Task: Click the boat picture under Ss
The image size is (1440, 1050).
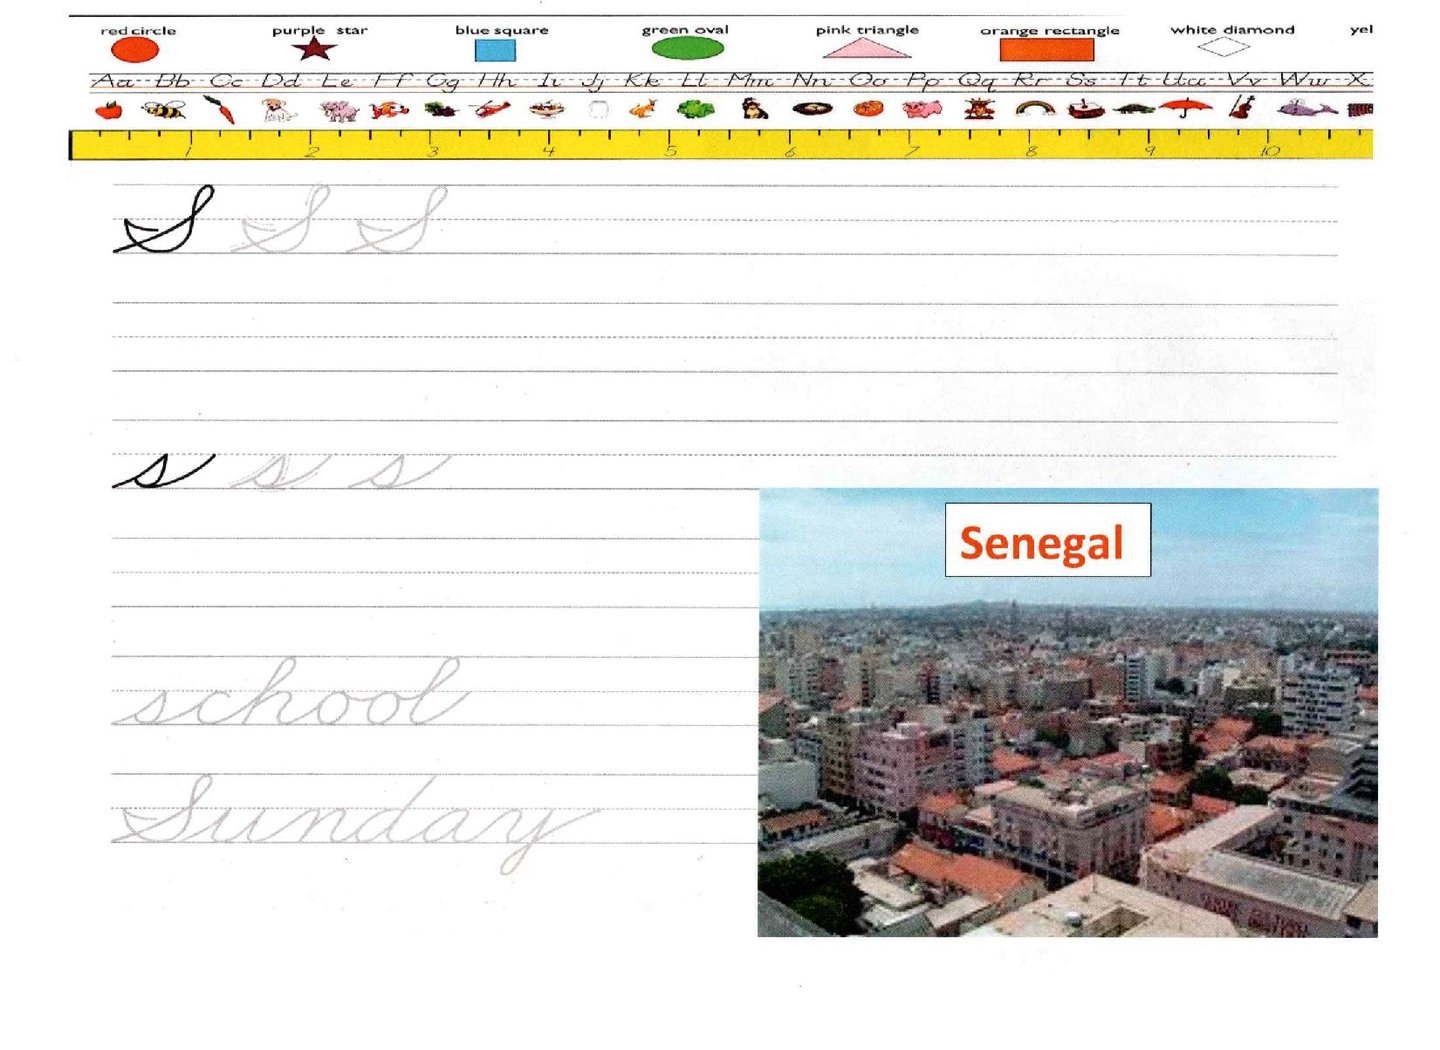Action: click(x=1086, y=108)
